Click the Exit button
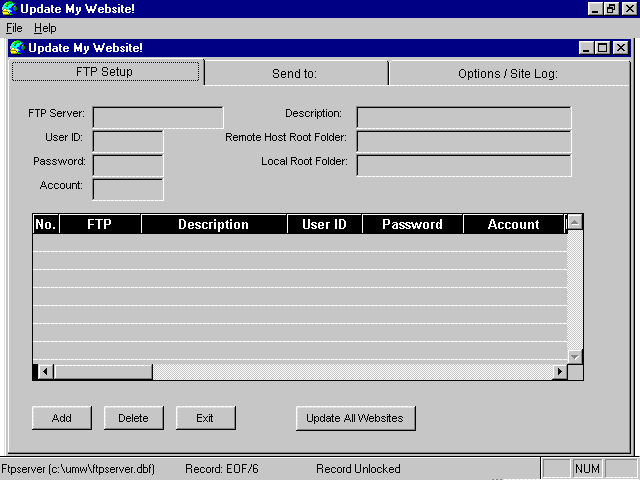640x480 pixels. [205, 418]
